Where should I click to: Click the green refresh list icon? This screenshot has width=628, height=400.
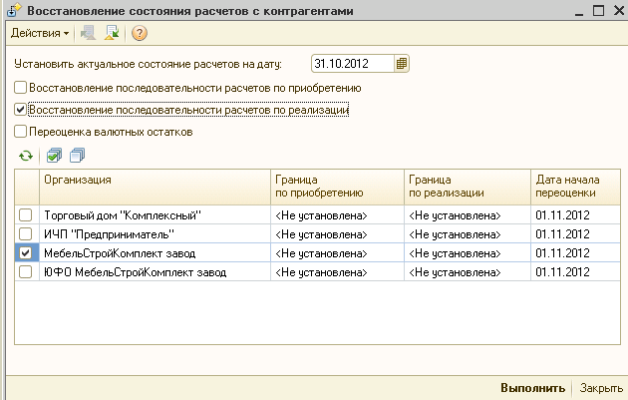pos(26,155)
